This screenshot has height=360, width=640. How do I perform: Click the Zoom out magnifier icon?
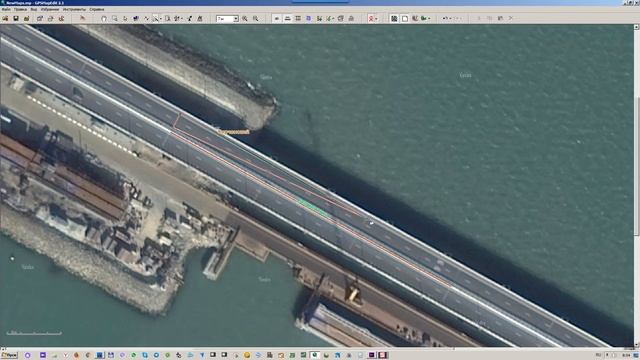click(256, 18)
